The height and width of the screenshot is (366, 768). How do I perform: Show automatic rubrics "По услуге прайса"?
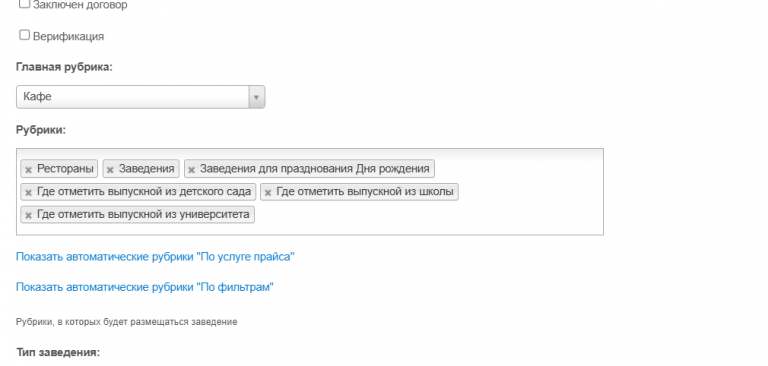155,257
